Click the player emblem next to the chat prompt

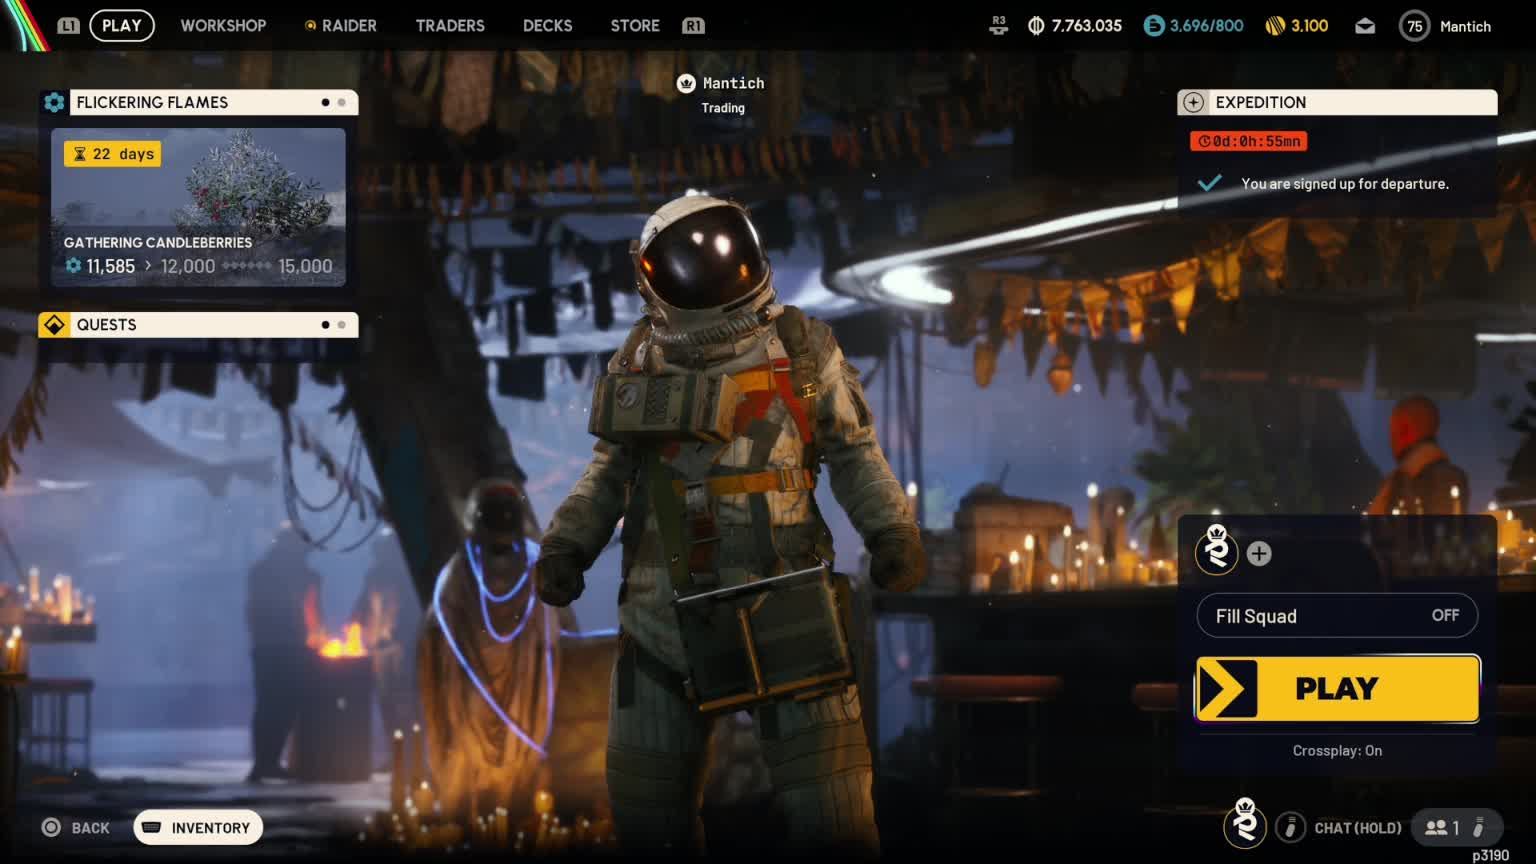pos(1245,823)
